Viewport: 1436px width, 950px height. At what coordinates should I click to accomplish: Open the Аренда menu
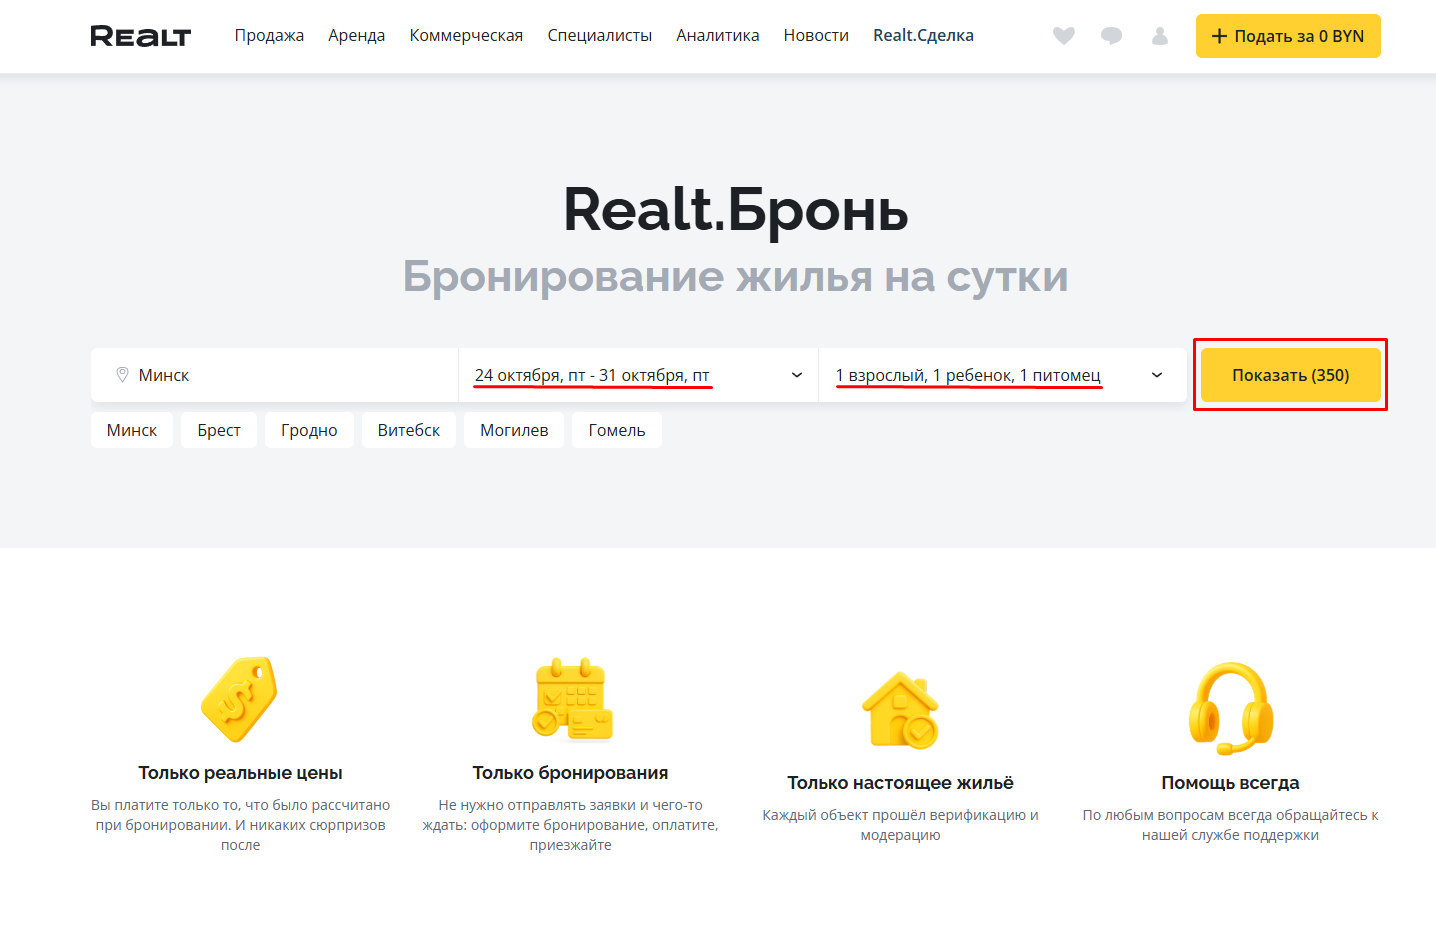pos(356,36)
